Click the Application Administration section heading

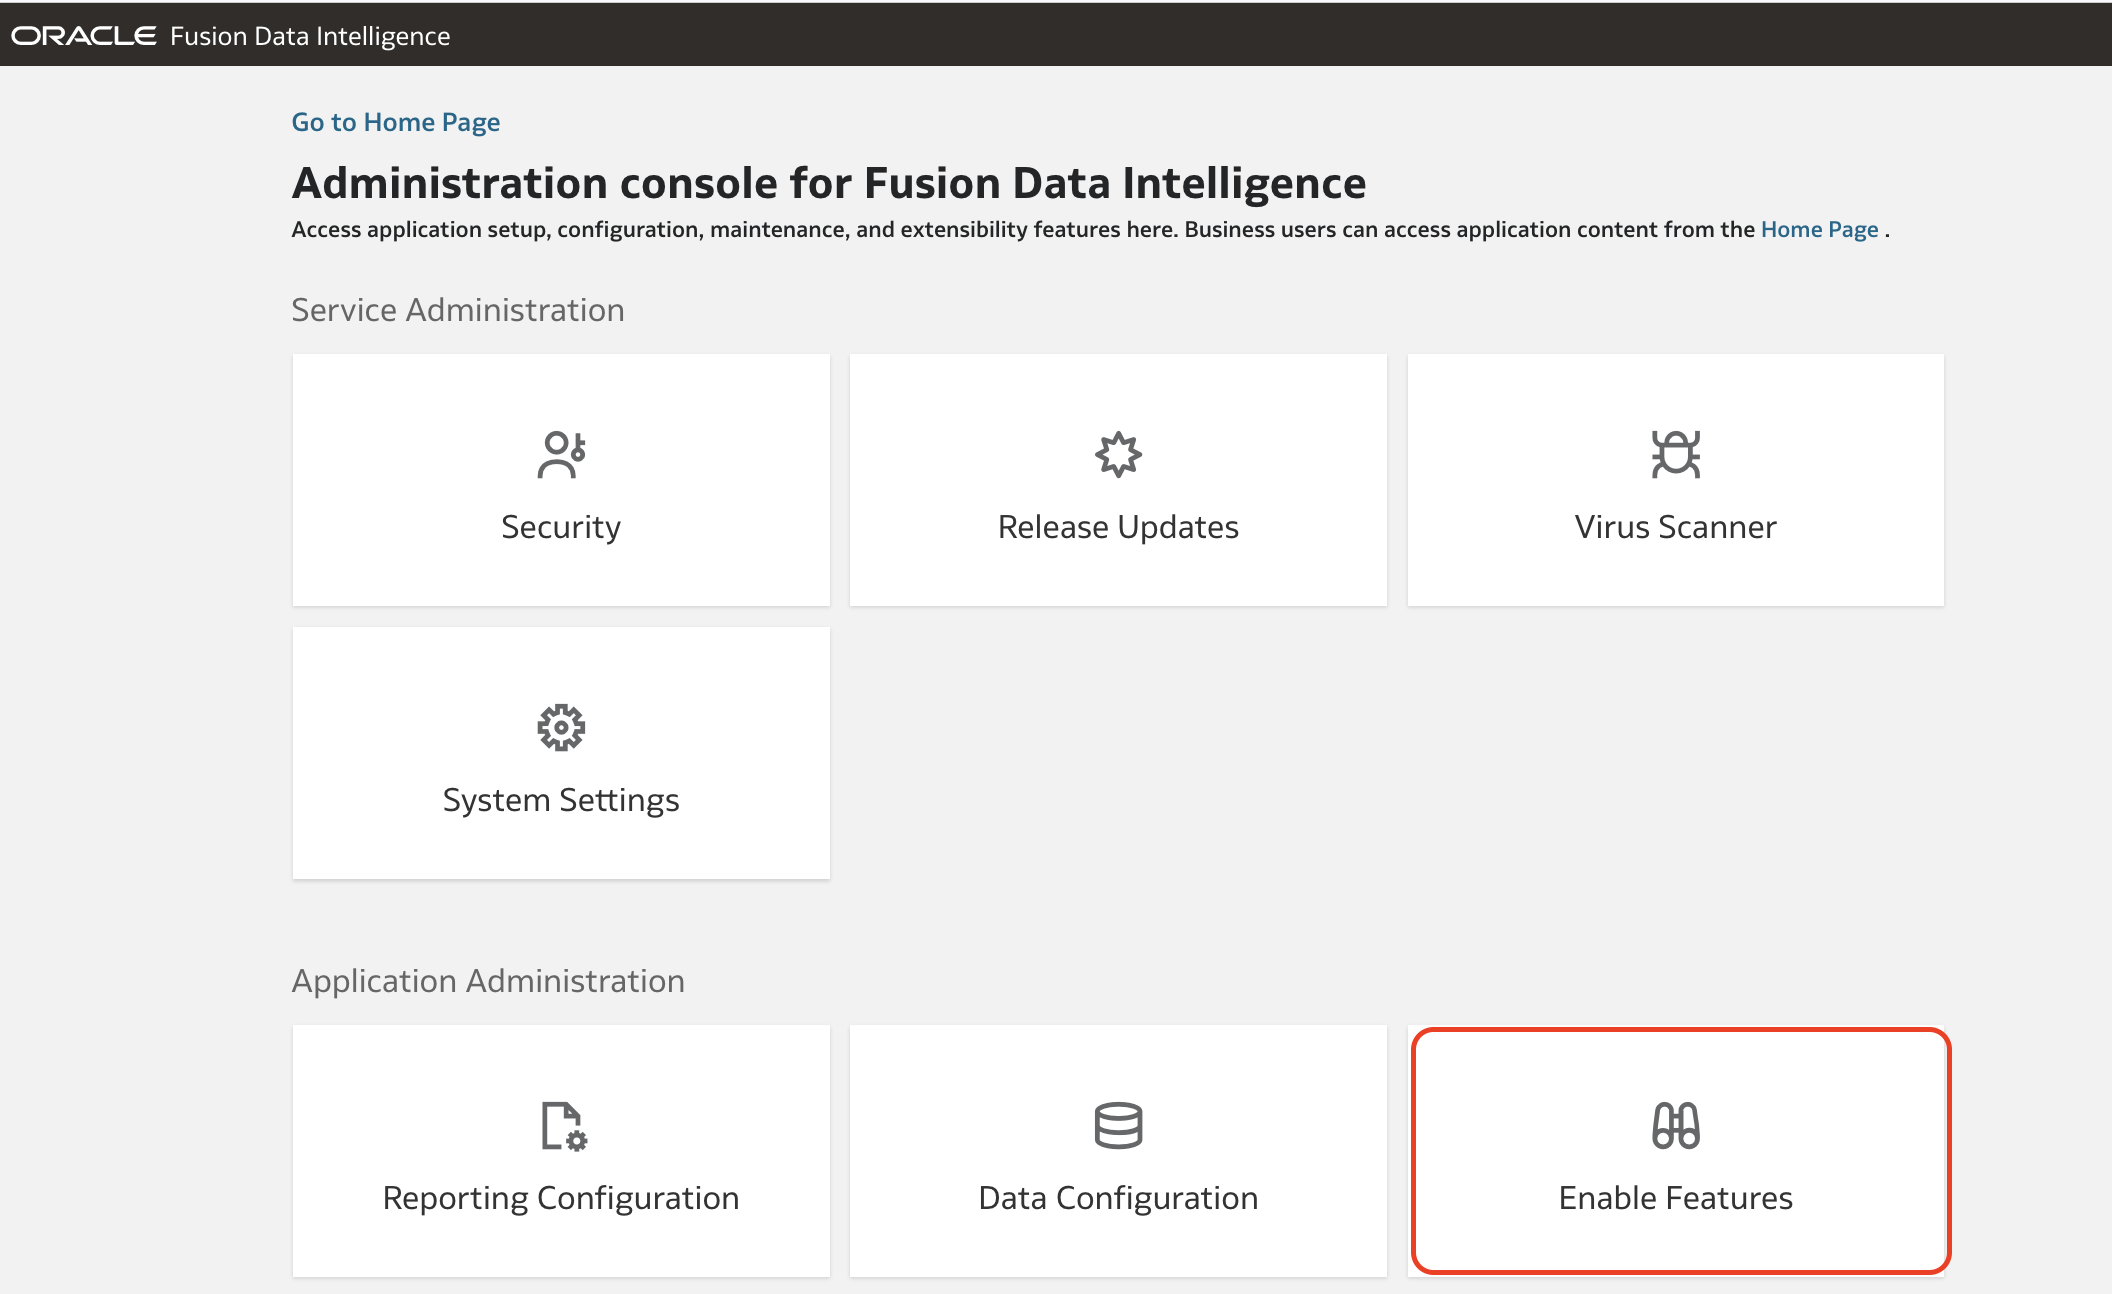(x=488, y=981)
